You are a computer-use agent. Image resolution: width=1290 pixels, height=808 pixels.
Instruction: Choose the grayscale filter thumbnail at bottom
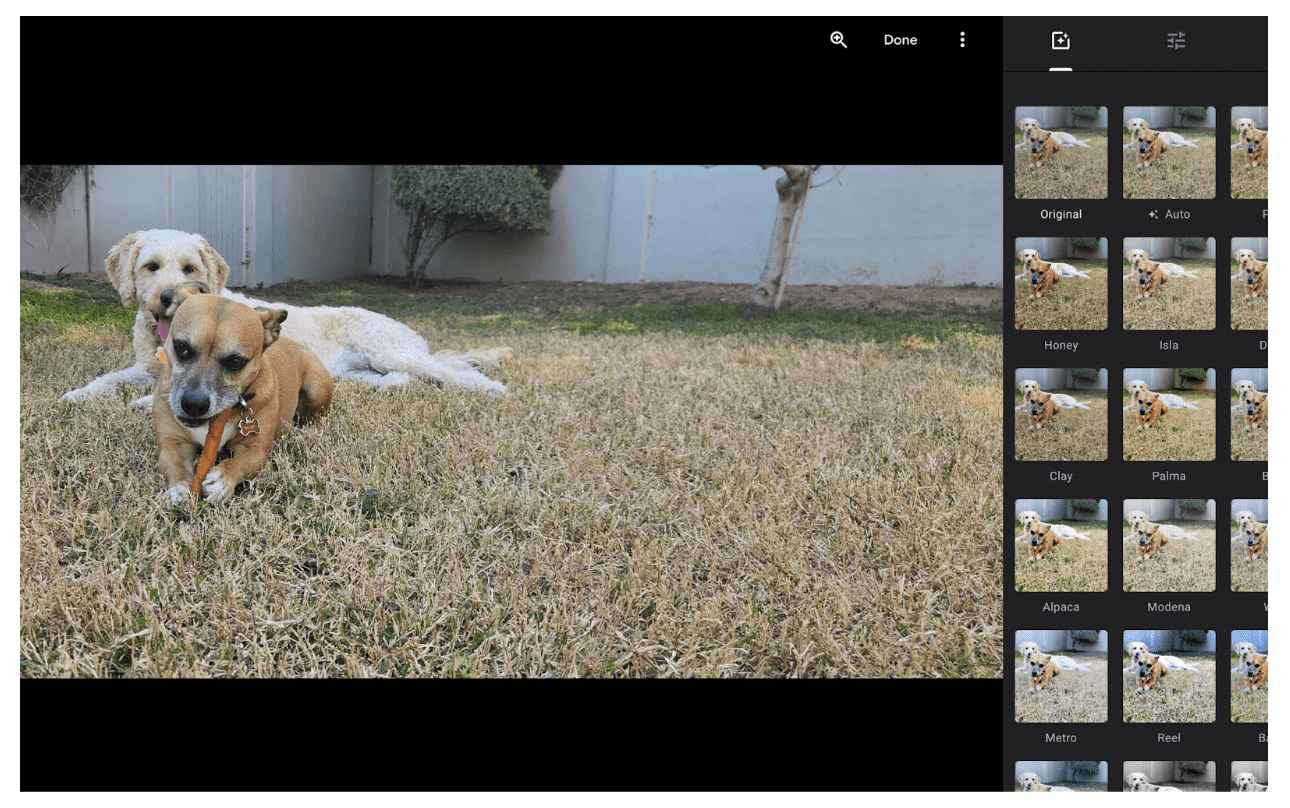1169,777
